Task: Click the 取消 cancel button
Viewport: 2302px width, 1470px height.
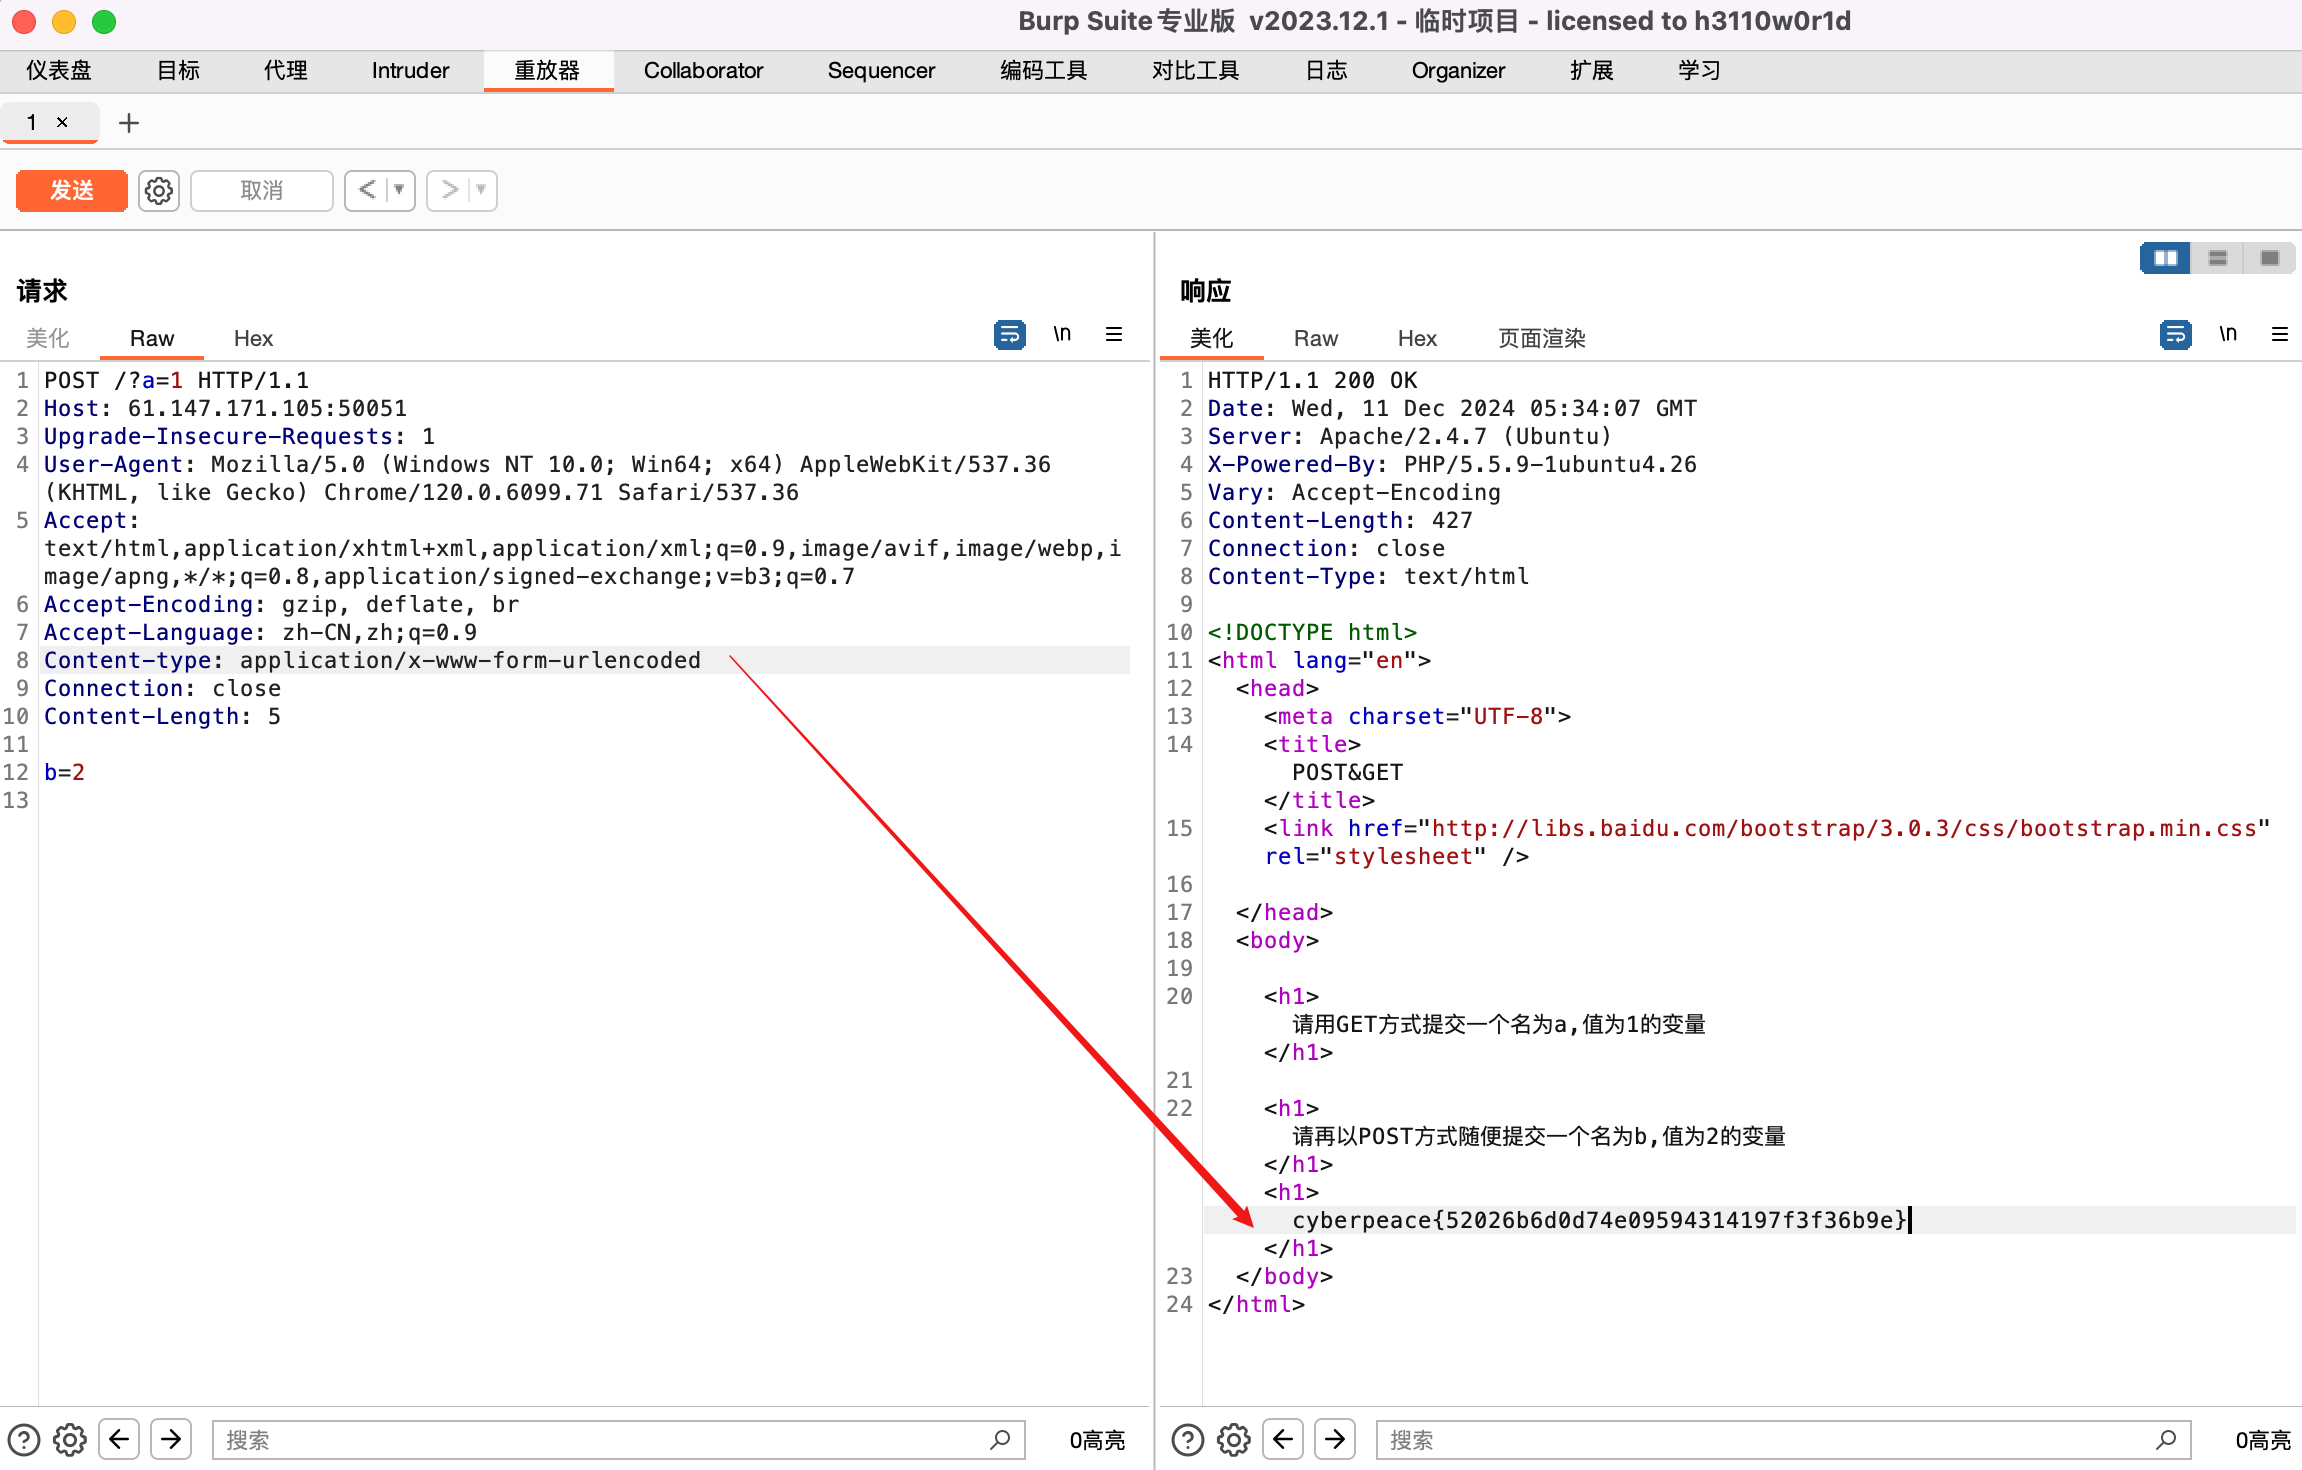Action: (261, 190)
